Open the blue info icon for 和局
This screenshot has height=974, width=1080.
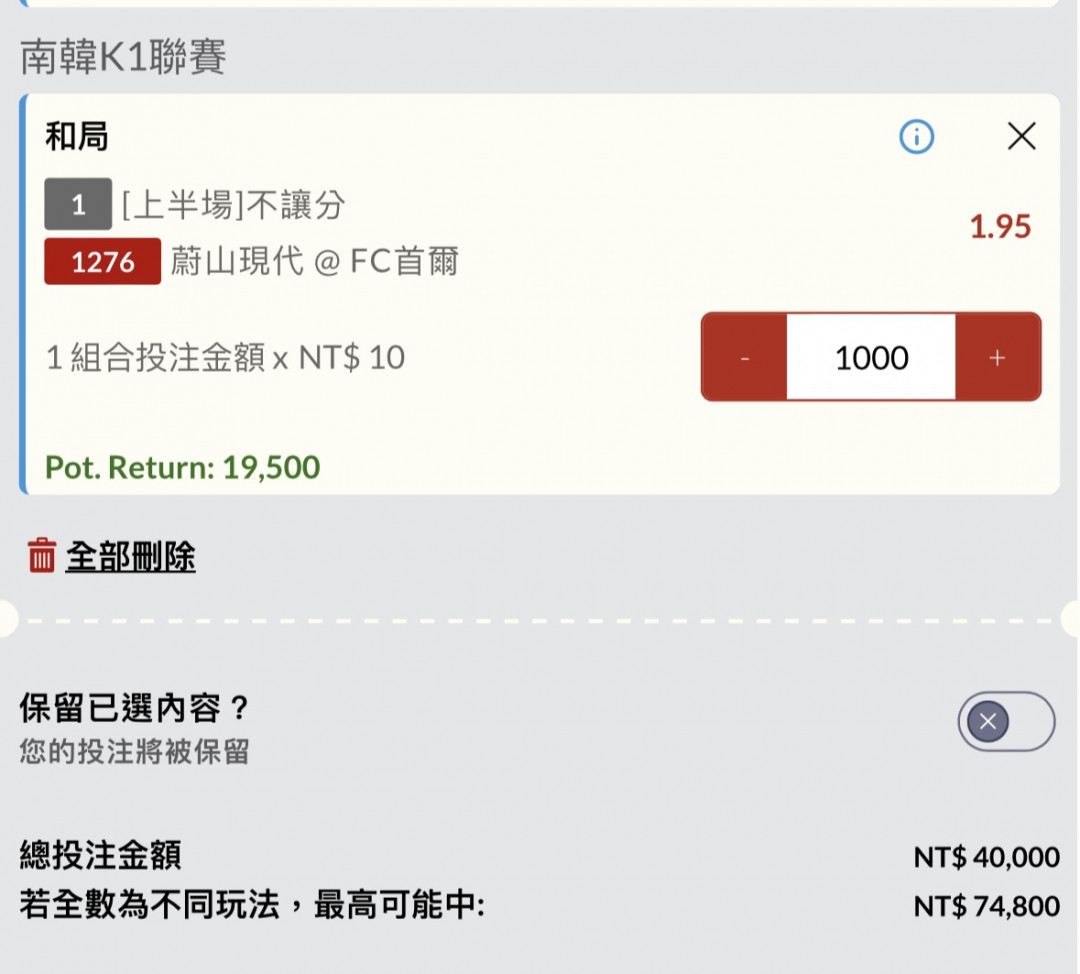tap(916, 136)
